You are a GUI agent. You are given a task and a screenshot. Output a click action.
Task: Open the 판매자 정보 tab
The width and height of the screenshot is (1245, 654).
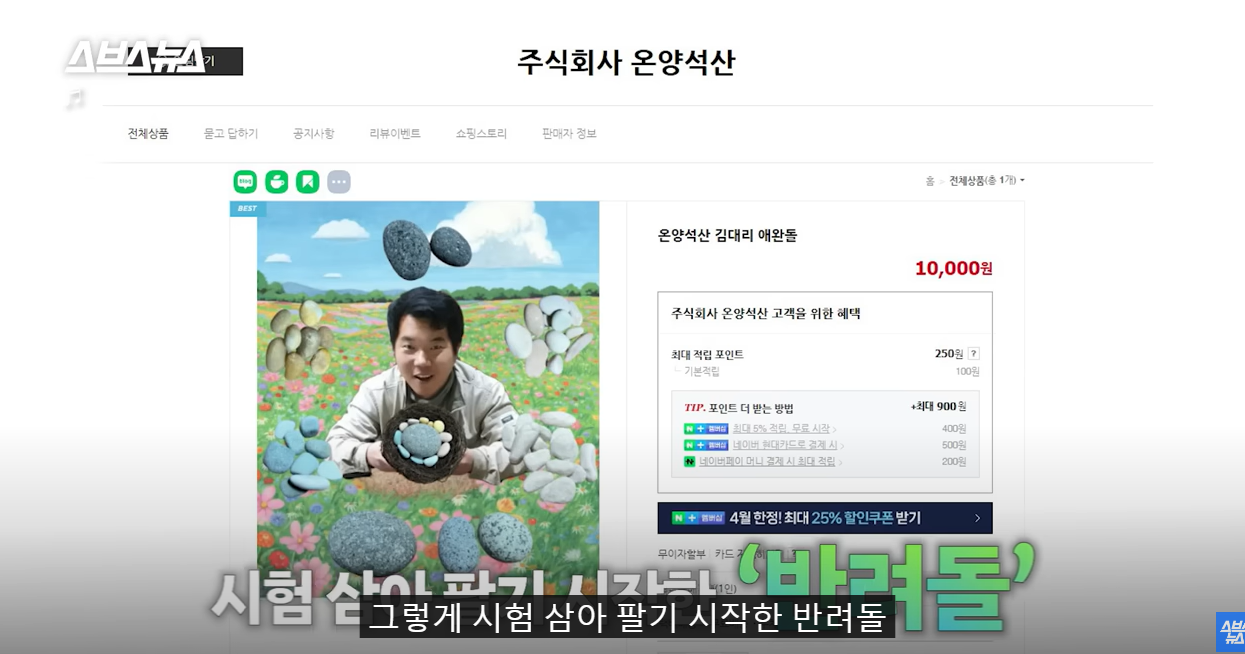569,133
